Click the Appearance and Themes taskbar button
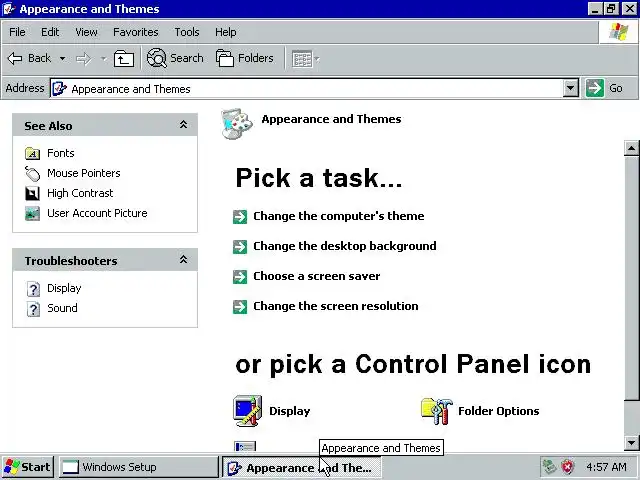640x480 pixels. click(302, 468)
